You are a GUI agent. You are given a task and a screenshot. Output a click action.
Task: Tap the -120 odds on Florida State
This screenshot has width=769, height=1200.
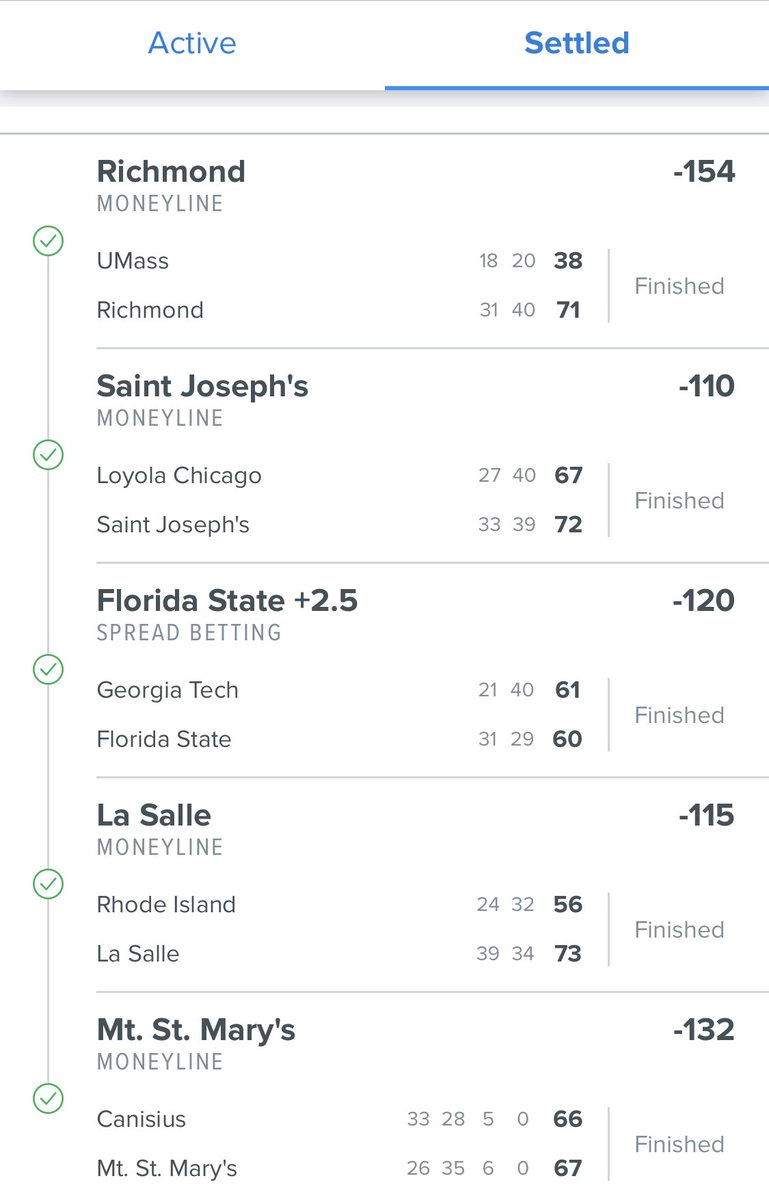[704, 600]
